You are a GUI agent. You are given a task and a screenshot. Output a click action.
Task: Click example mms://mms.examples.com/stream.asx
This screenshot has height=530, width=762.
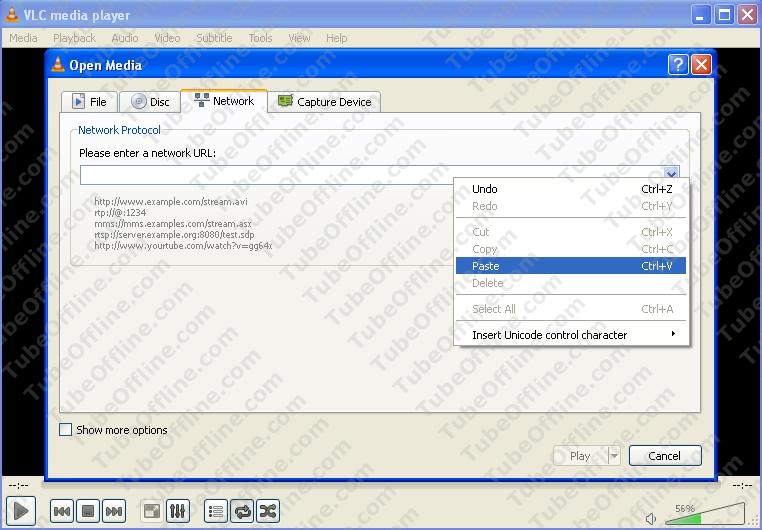point(173,223)
